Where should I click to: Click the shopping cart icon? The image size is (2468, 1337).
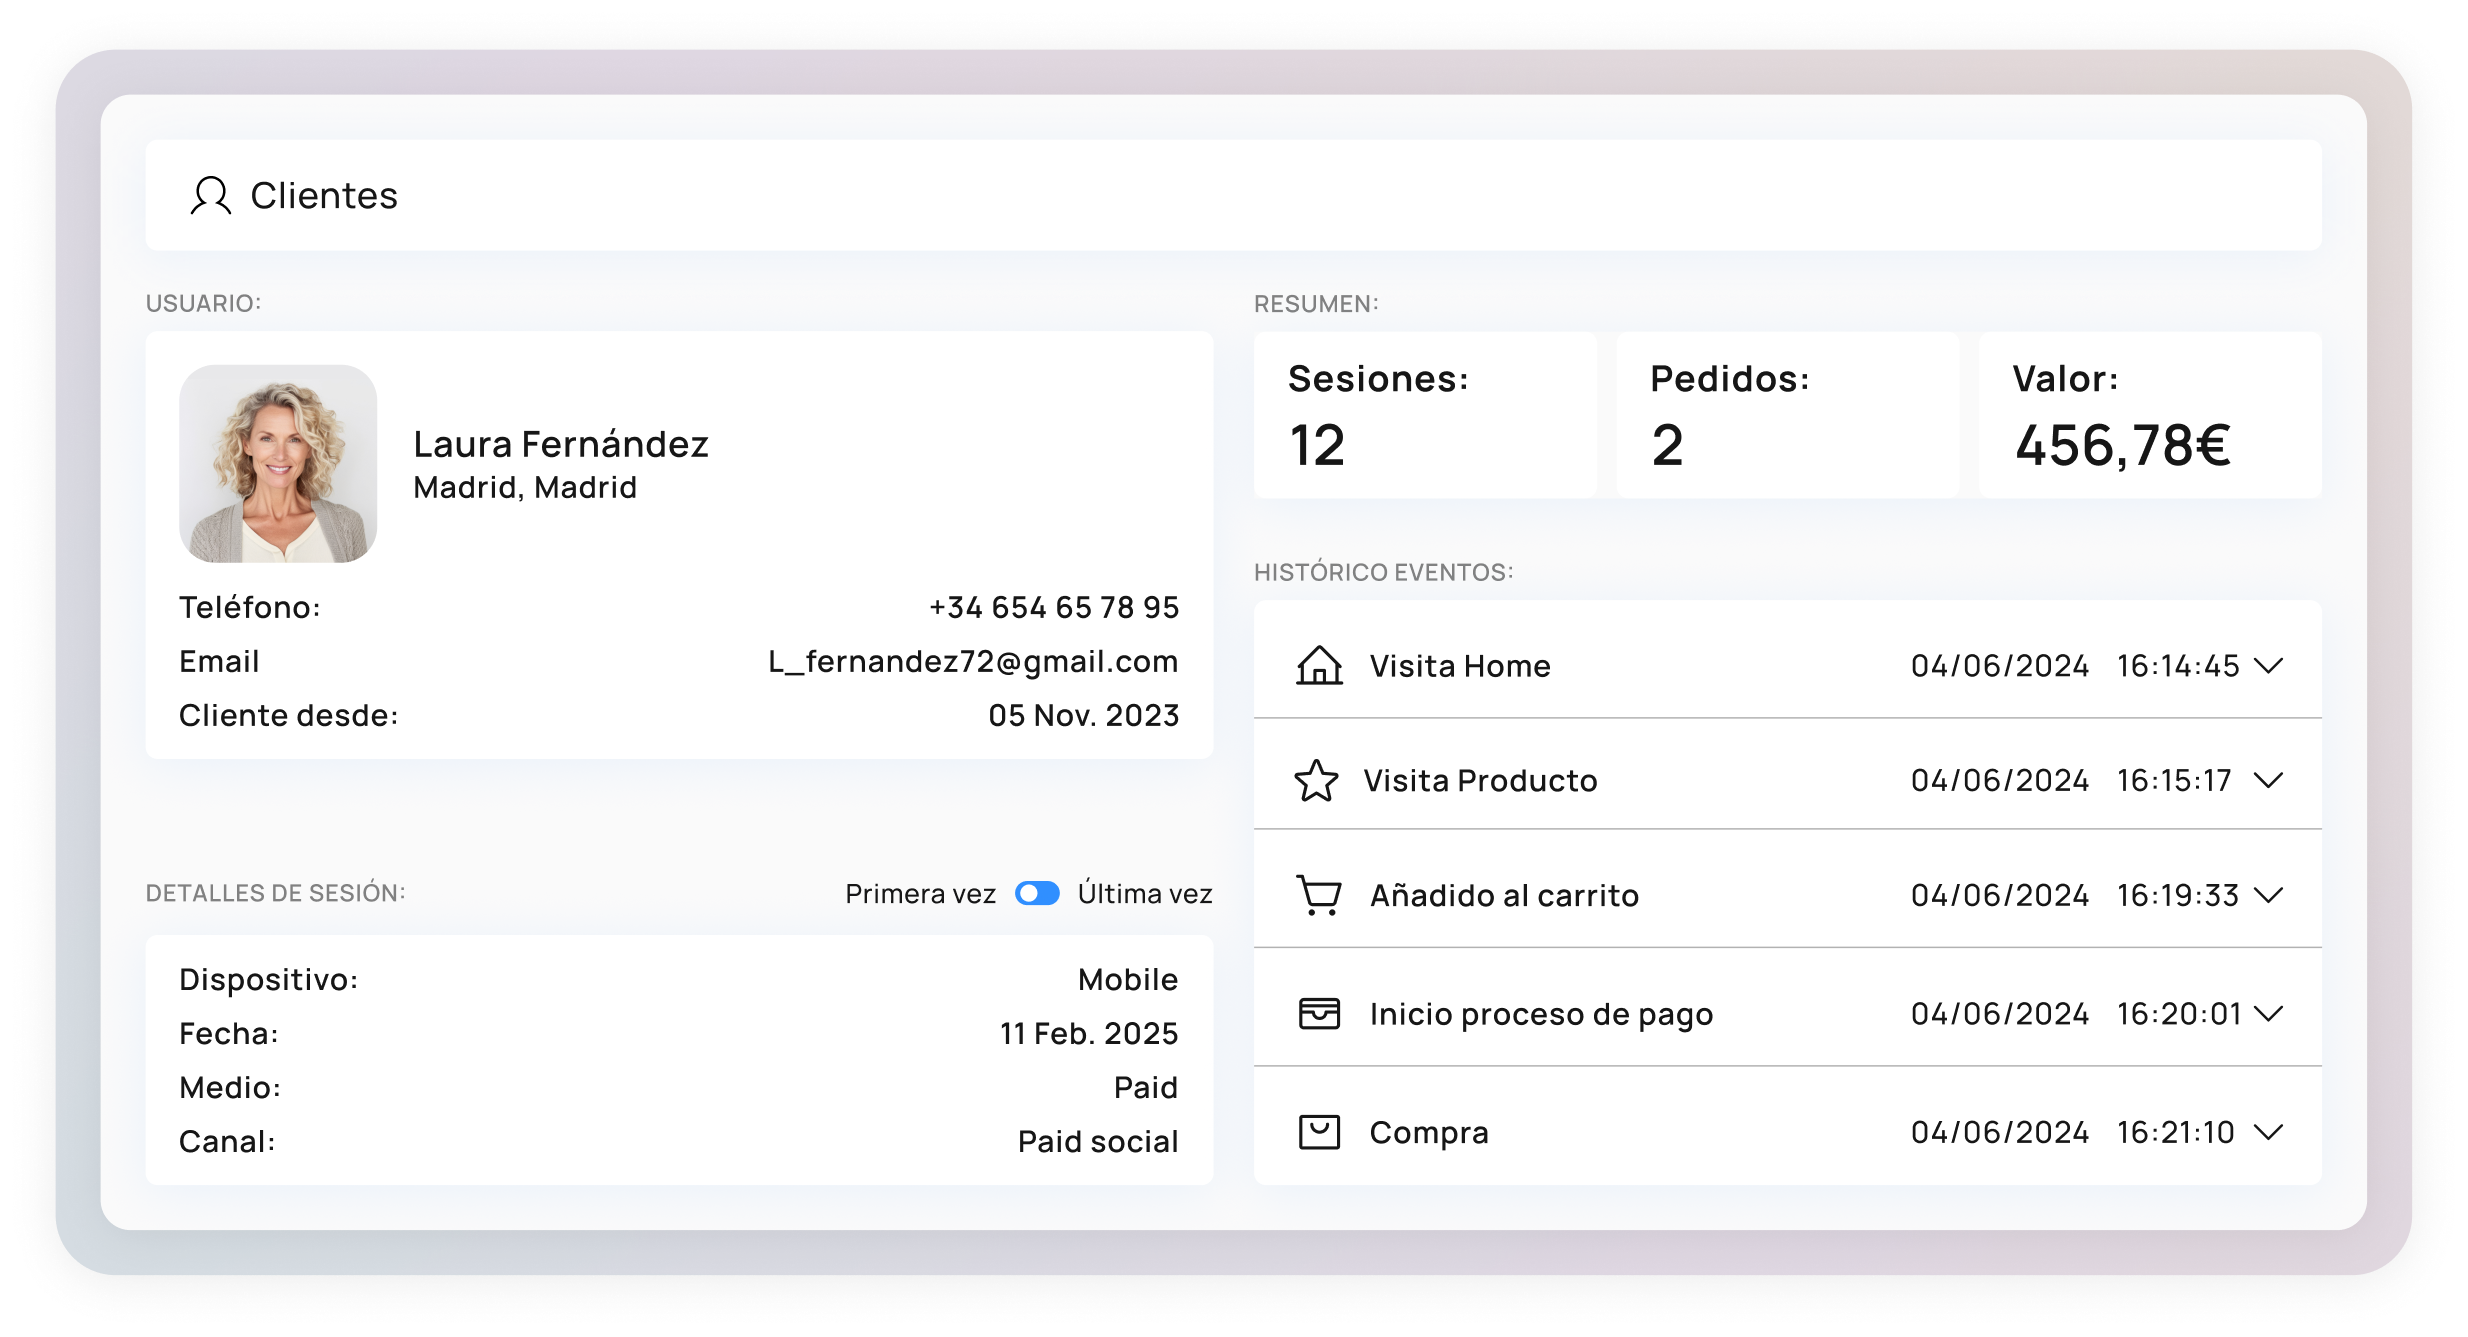point(1319,895)
